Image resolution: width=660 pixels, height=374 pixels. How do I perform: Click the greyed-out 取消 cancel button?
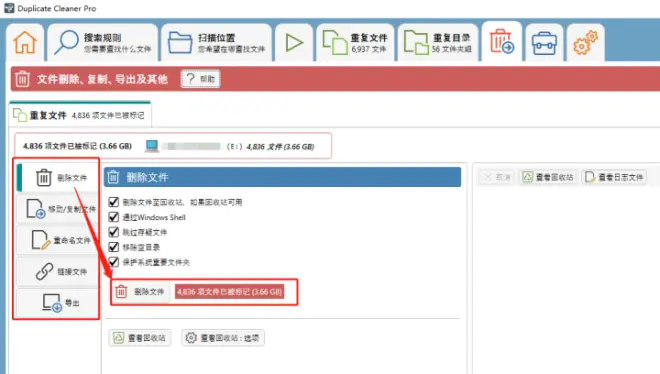498,177
